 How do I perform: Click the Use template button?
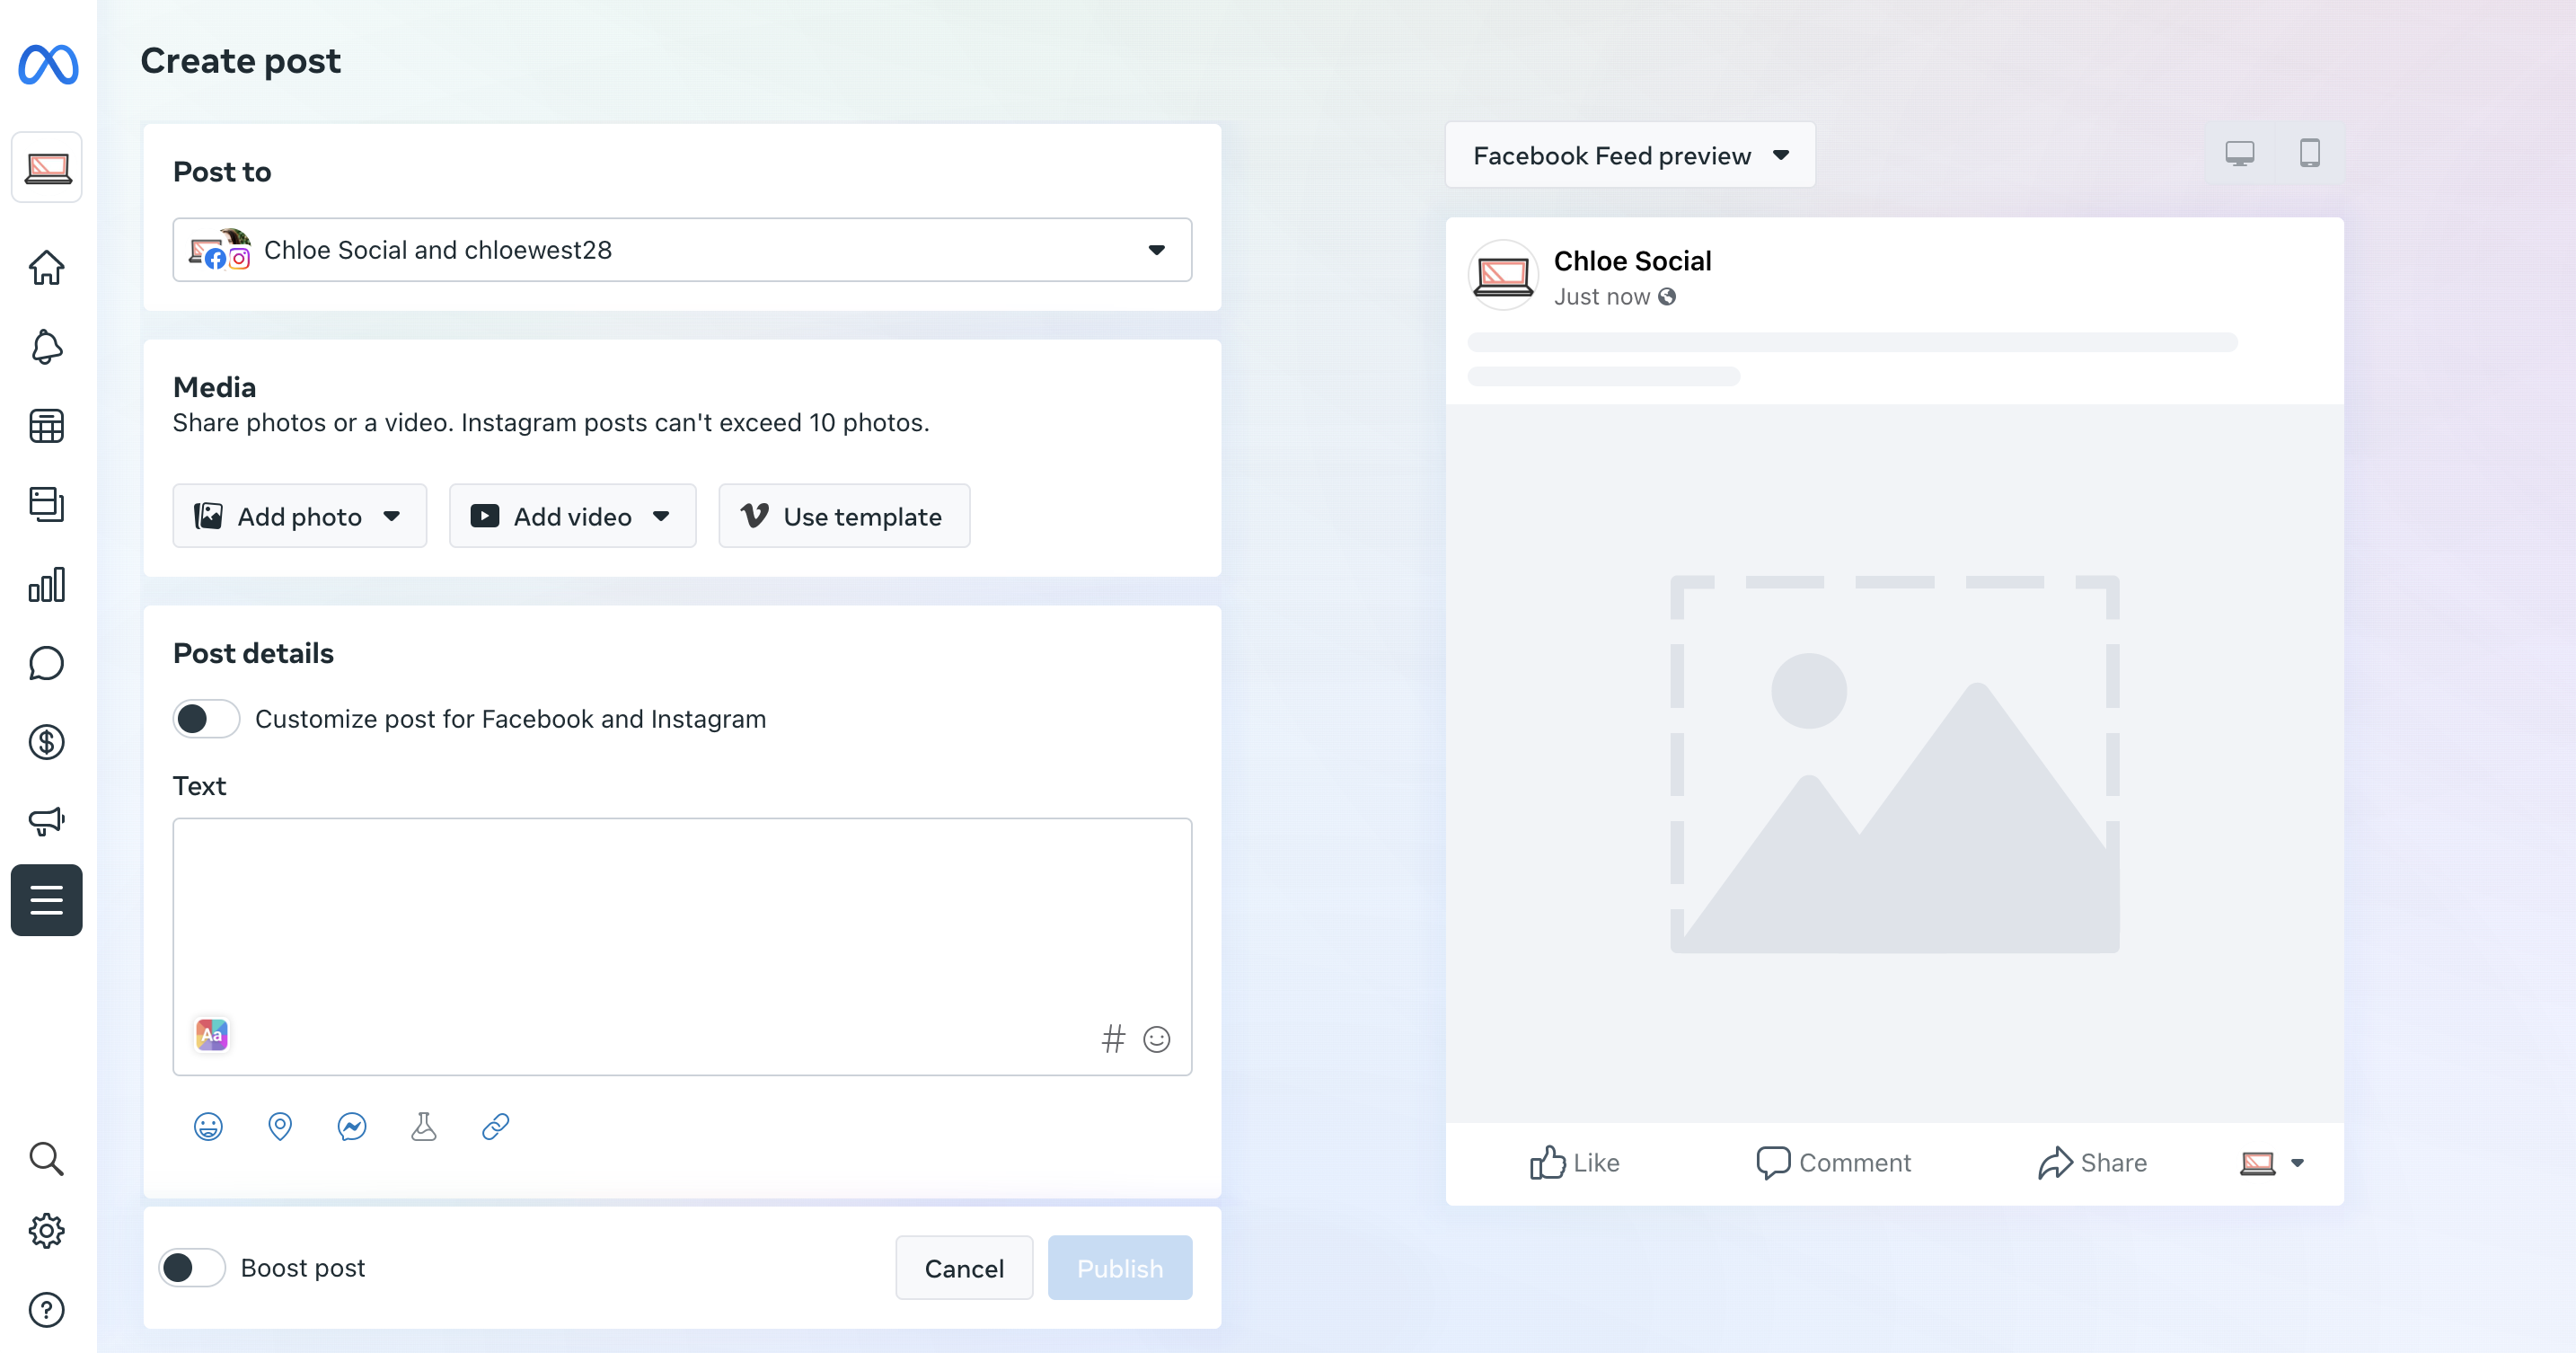(844, 516)
